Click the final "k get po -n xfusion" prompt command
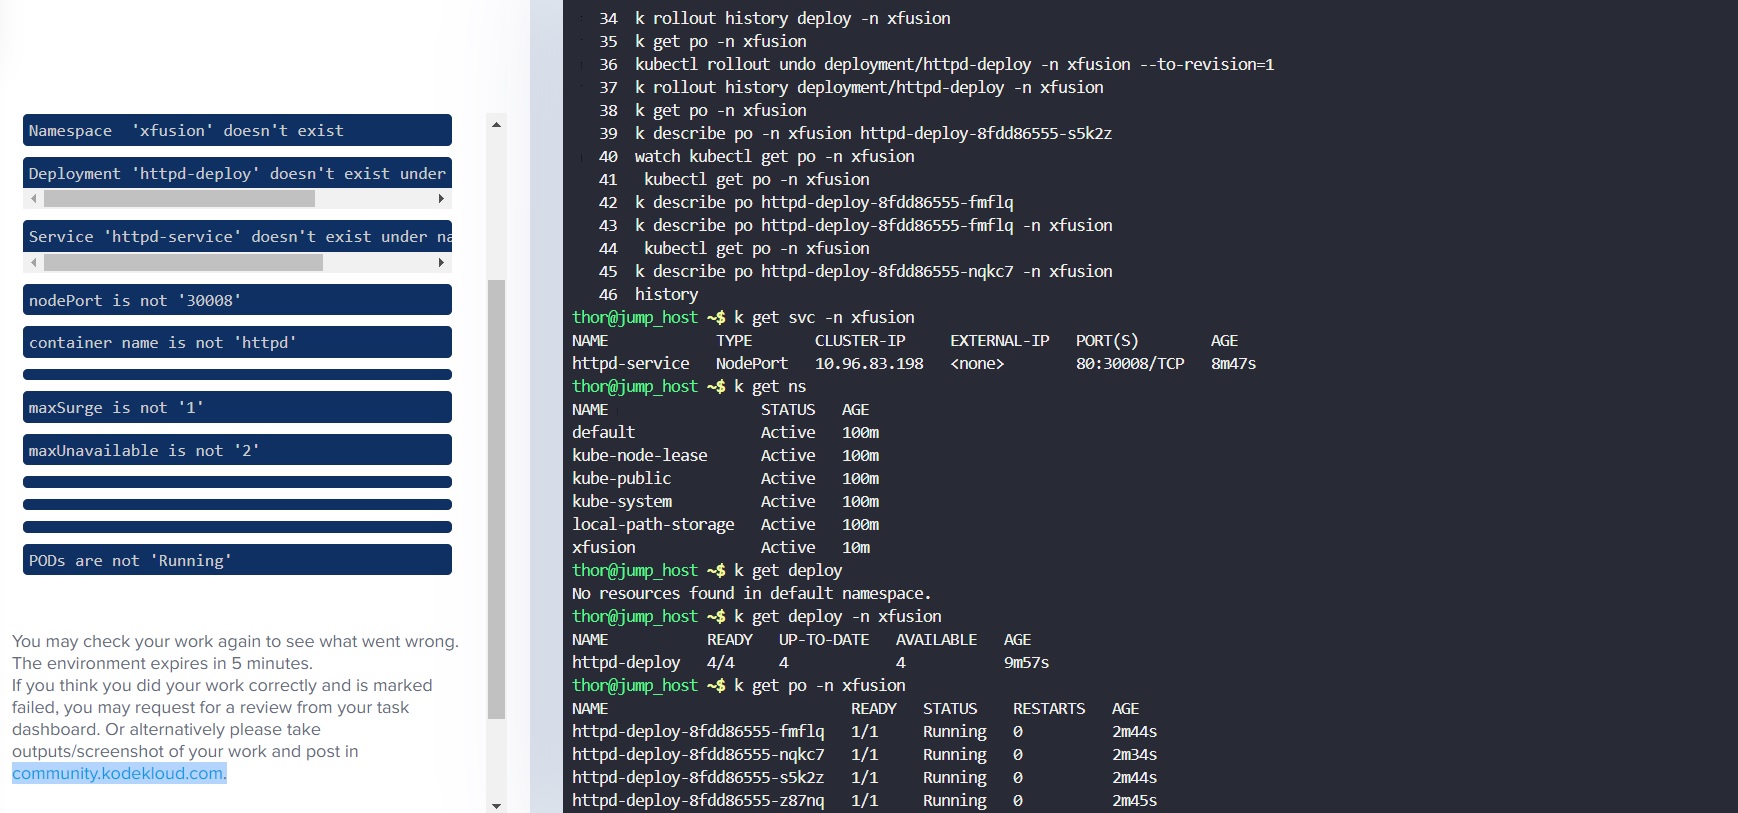1738x813 pixels. [820, 685]
